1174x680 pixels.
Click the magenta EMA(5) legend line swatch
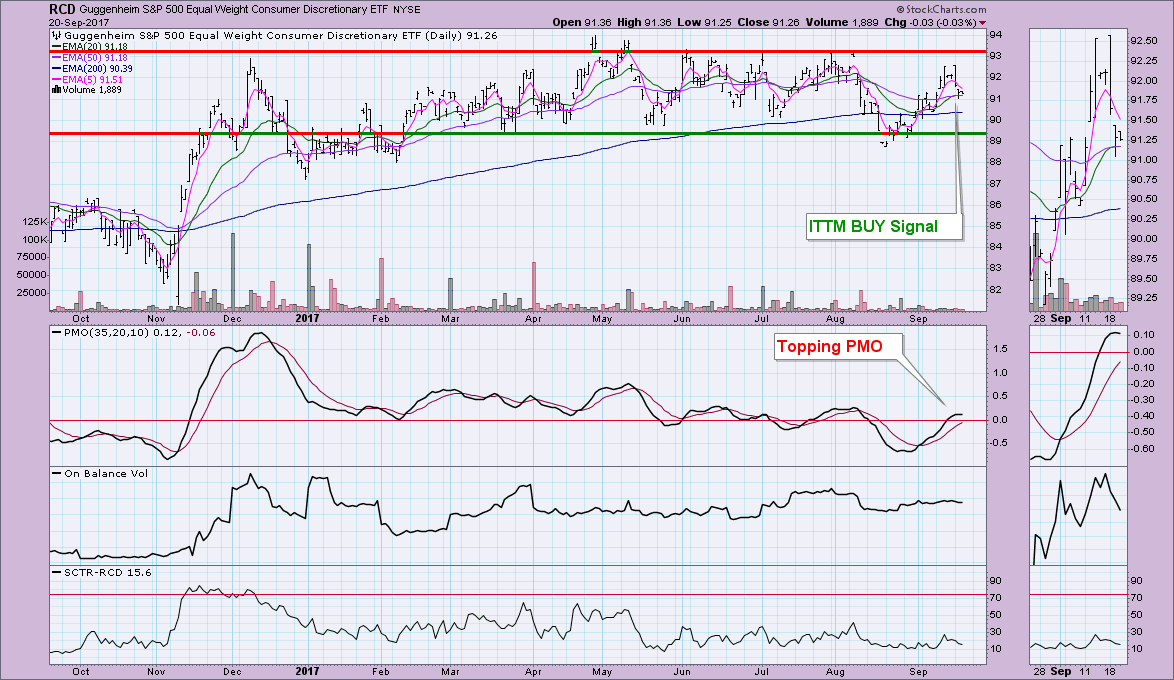[56, 79]
